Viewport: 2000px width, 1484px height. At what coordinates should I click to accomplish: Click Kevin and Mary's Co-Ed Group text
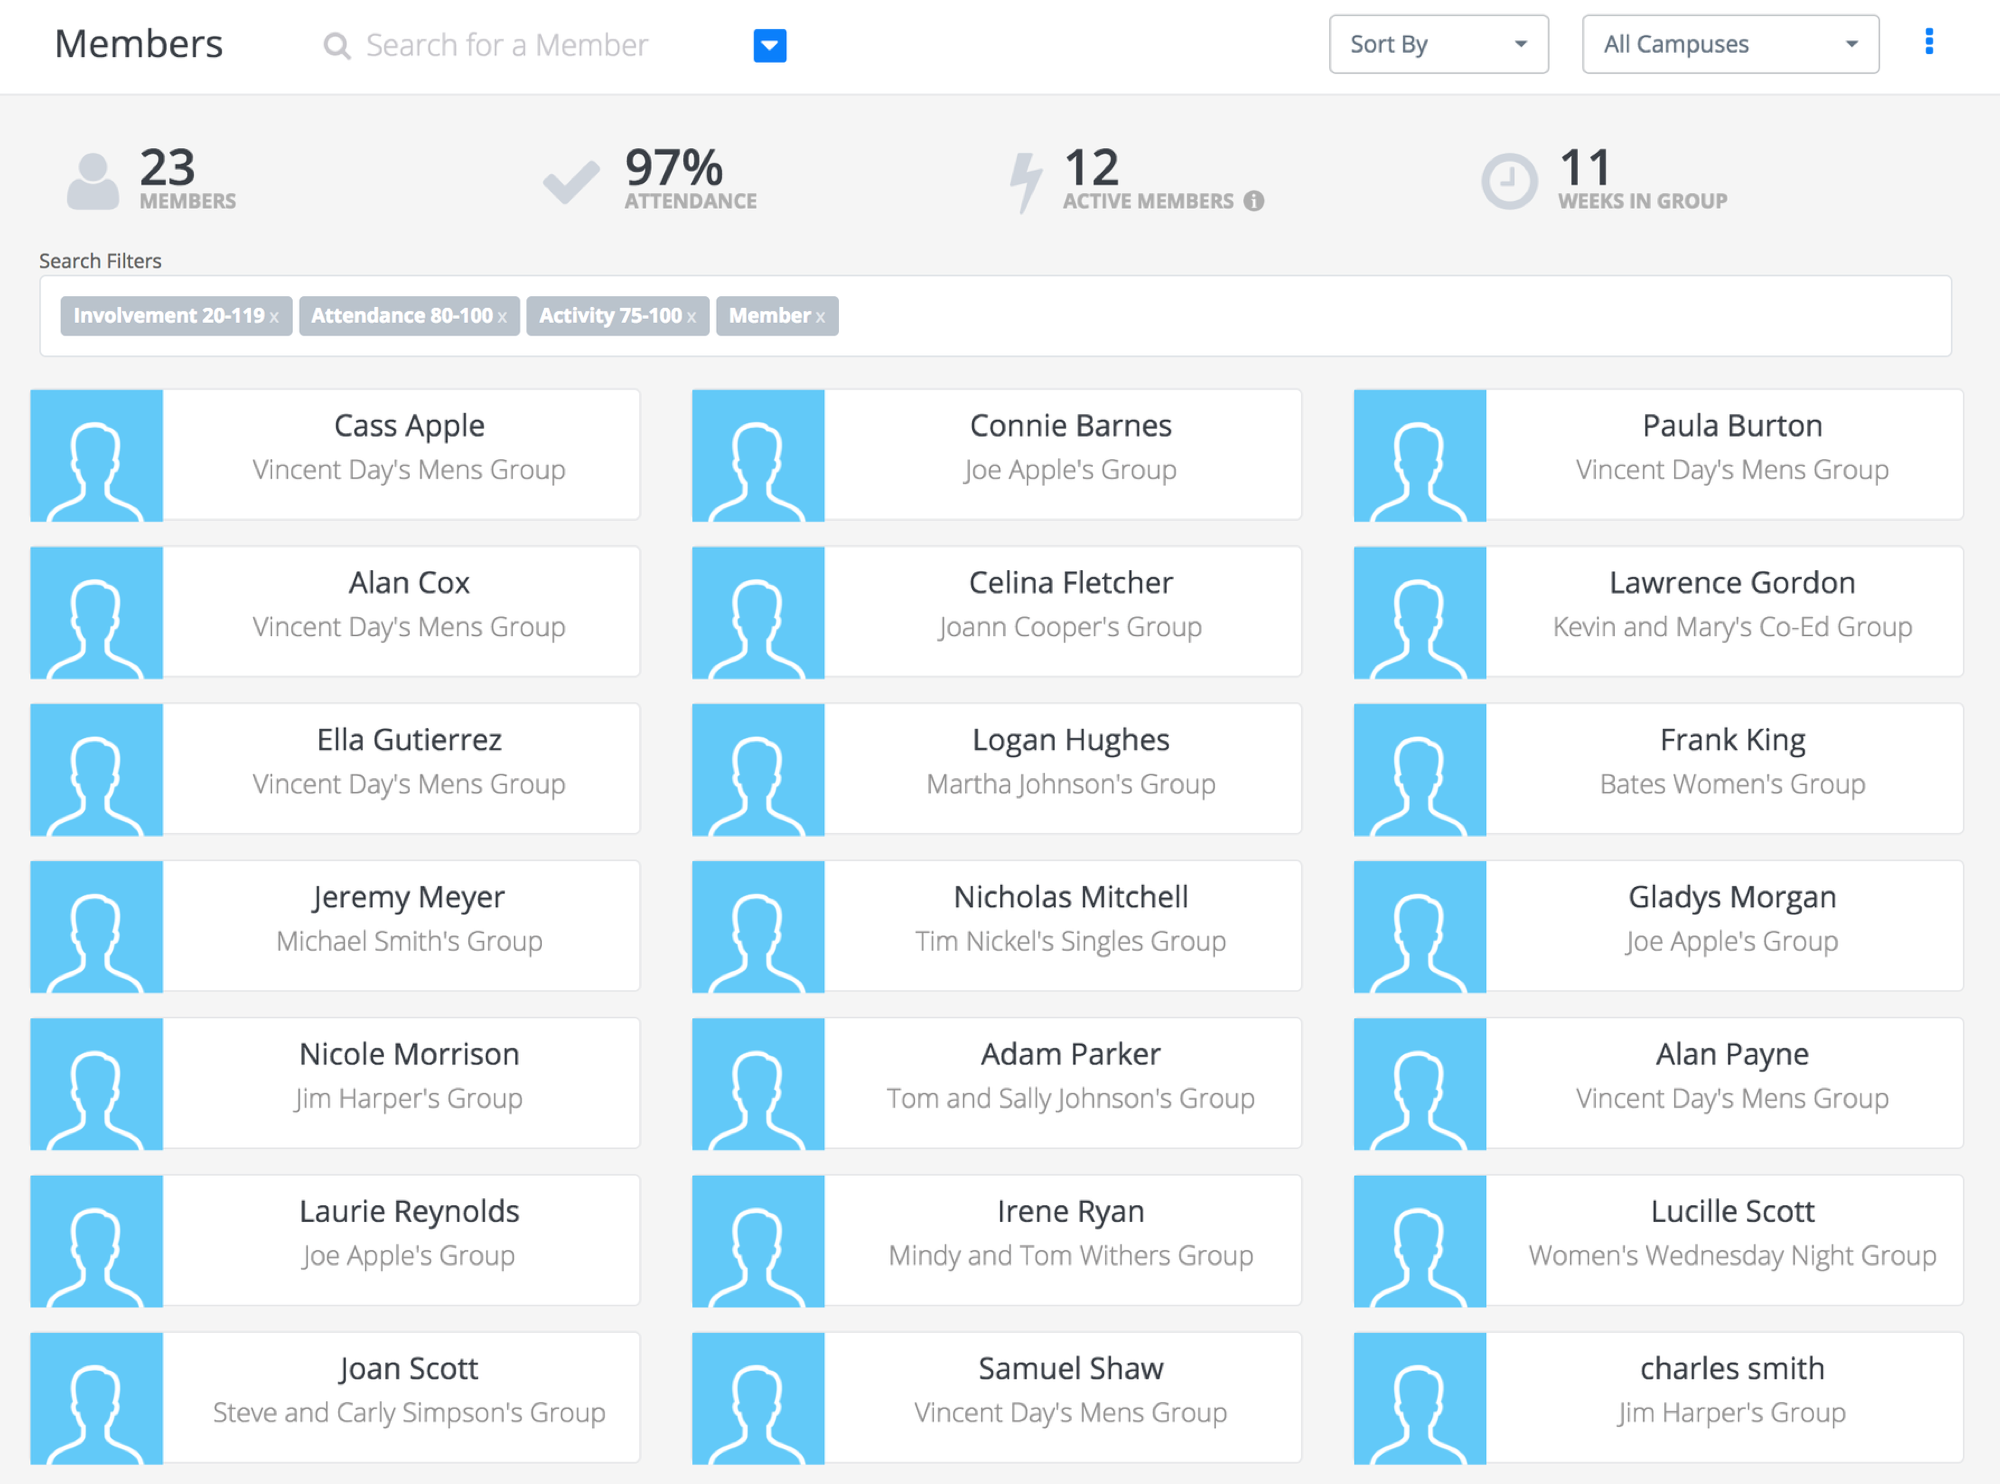[x=1732, y=627]
